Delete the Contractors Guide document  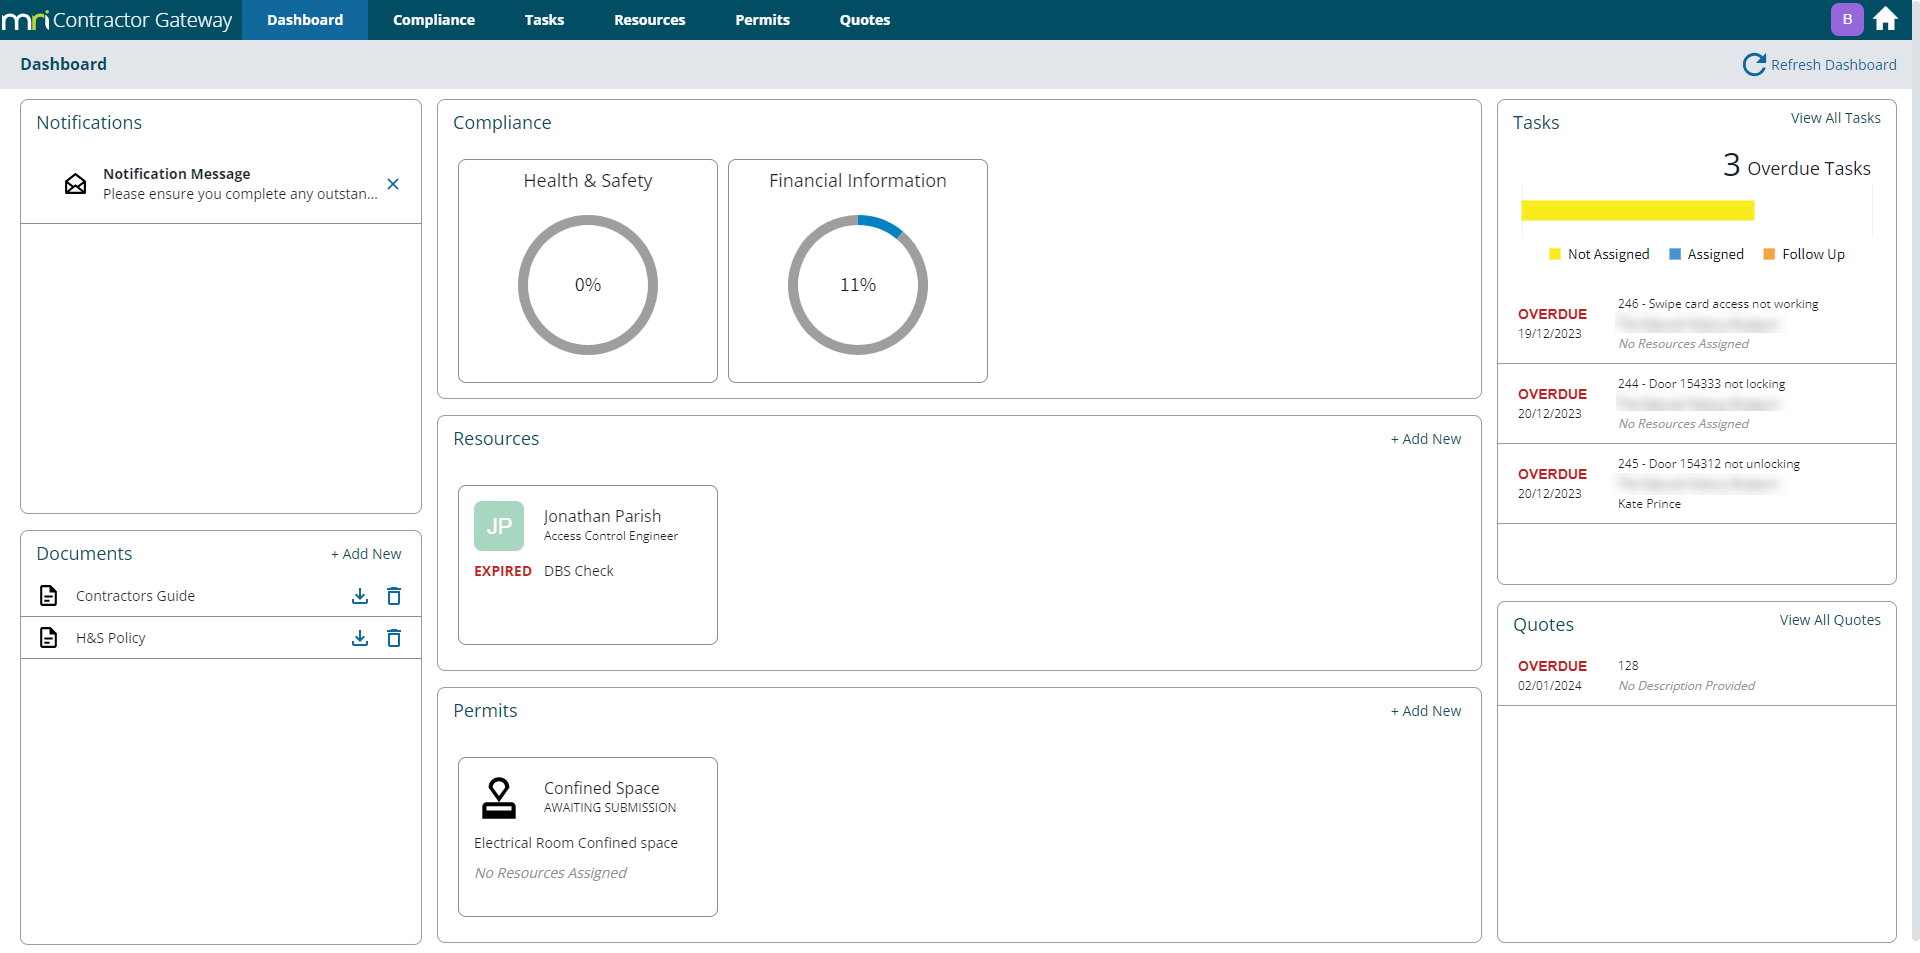click(394, 596)
